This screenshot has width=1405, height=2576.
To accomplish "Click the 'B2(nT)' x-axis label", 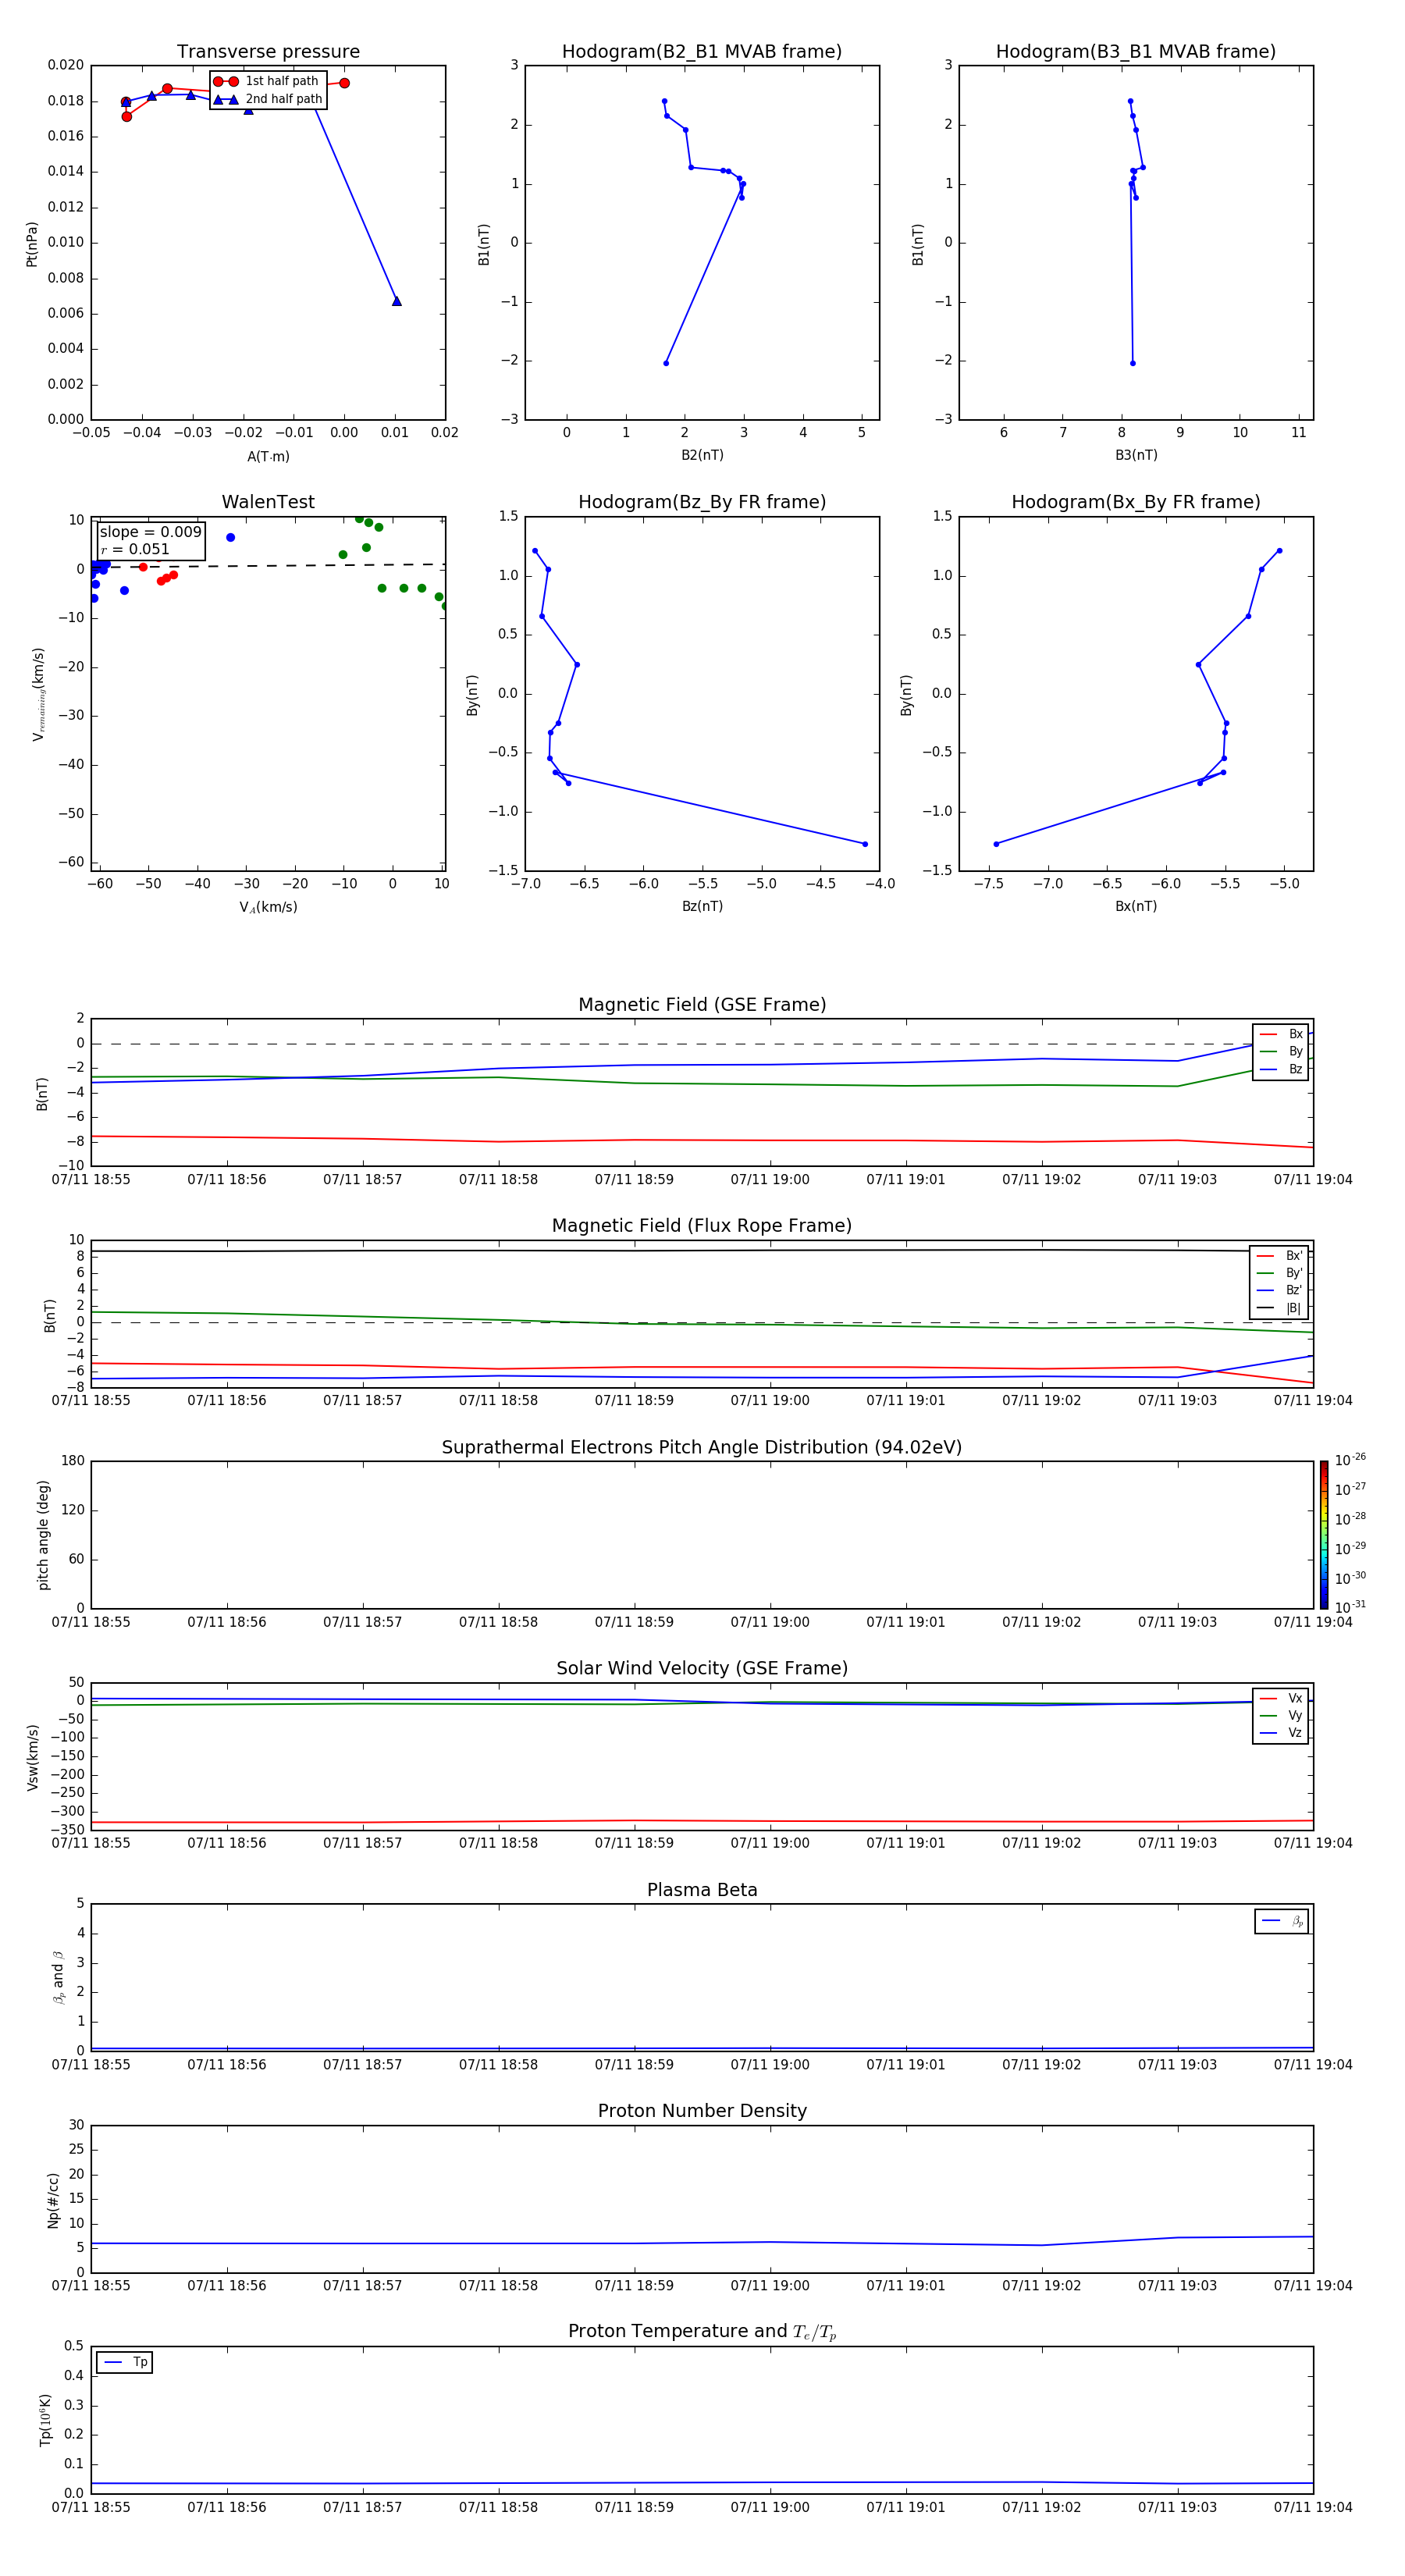I will point(702,455).
